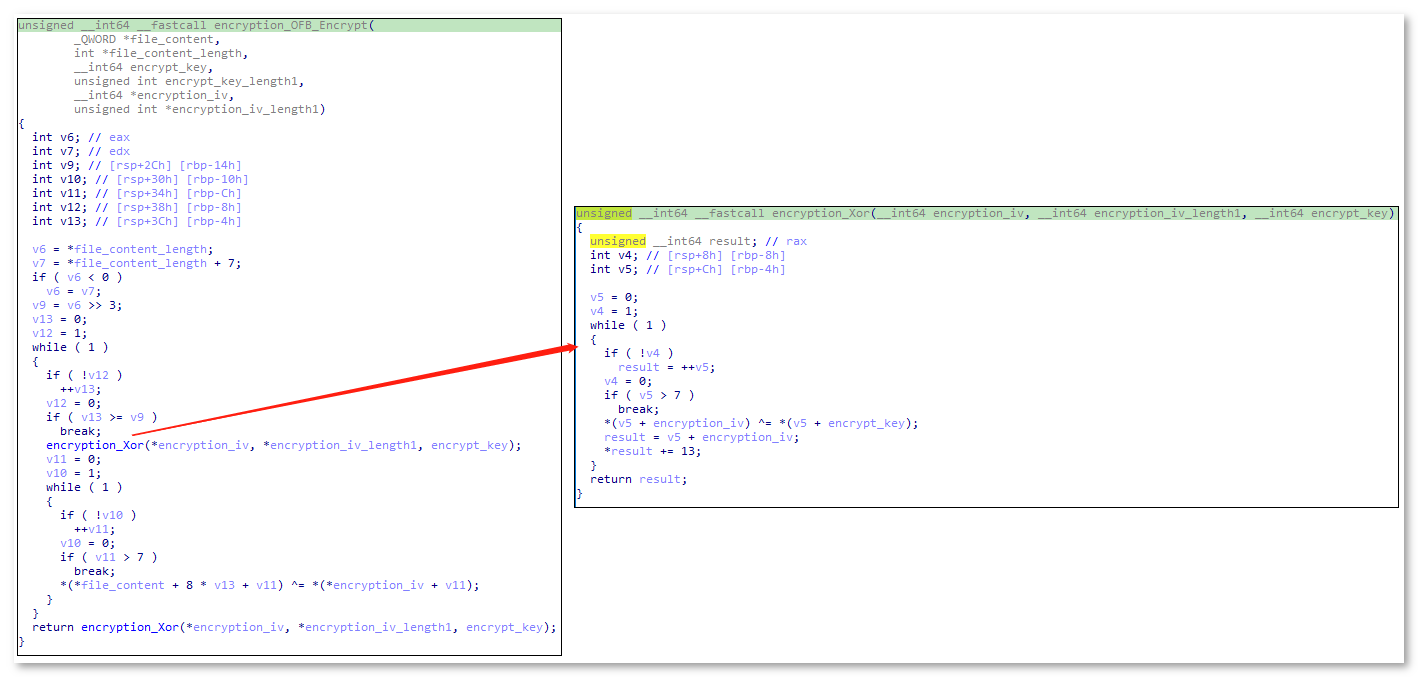Select the return result statement
1418x677 pixels.
pyautogui.click(x=638, y=479)
